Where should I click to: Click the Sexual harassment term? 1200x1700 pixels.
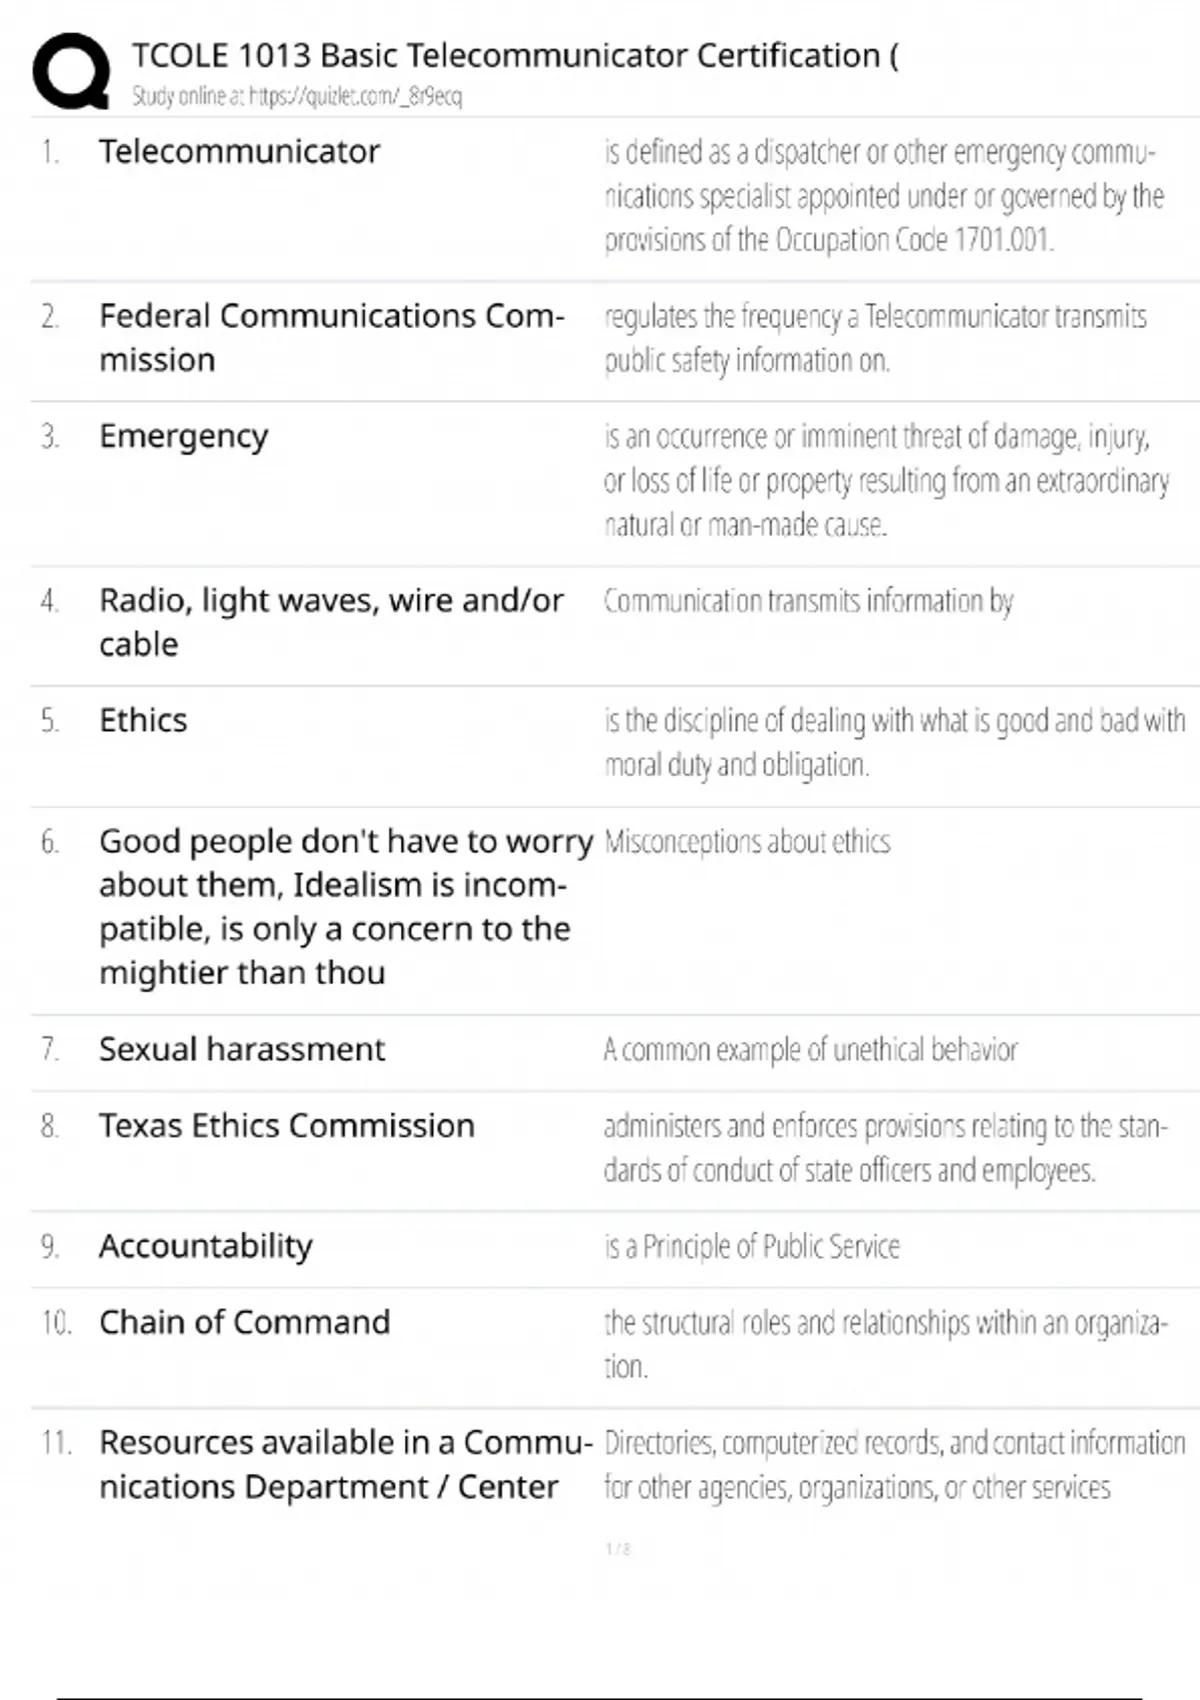241,1050
